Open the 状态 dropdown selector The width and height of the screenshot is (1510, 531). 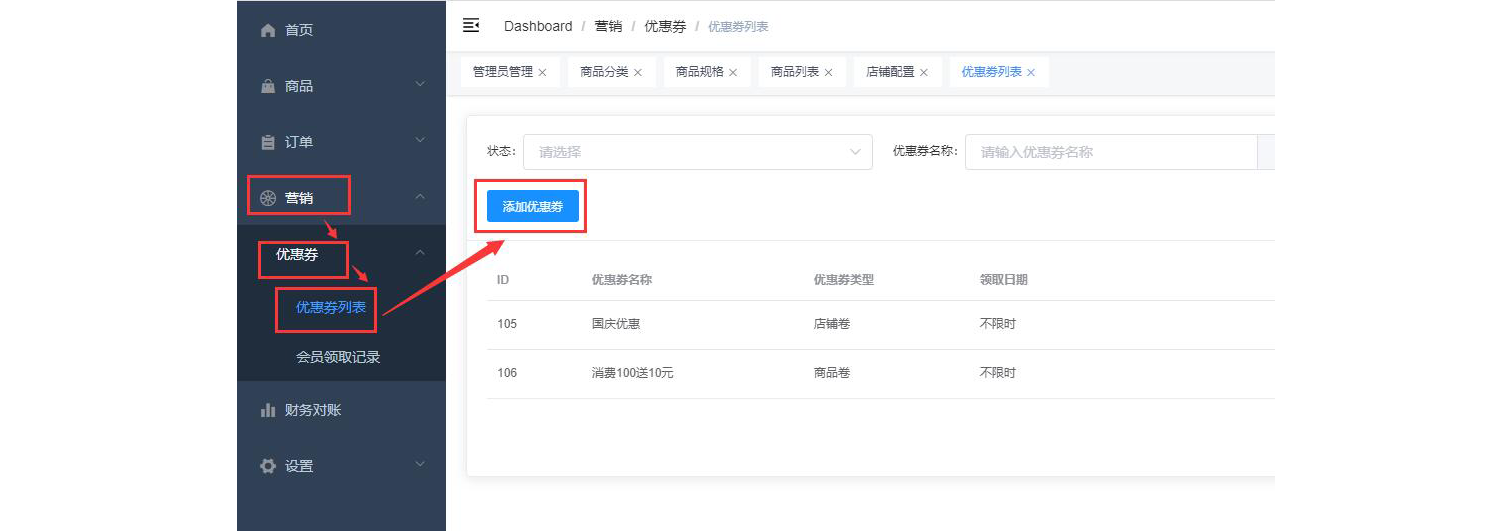click(698, 152)
